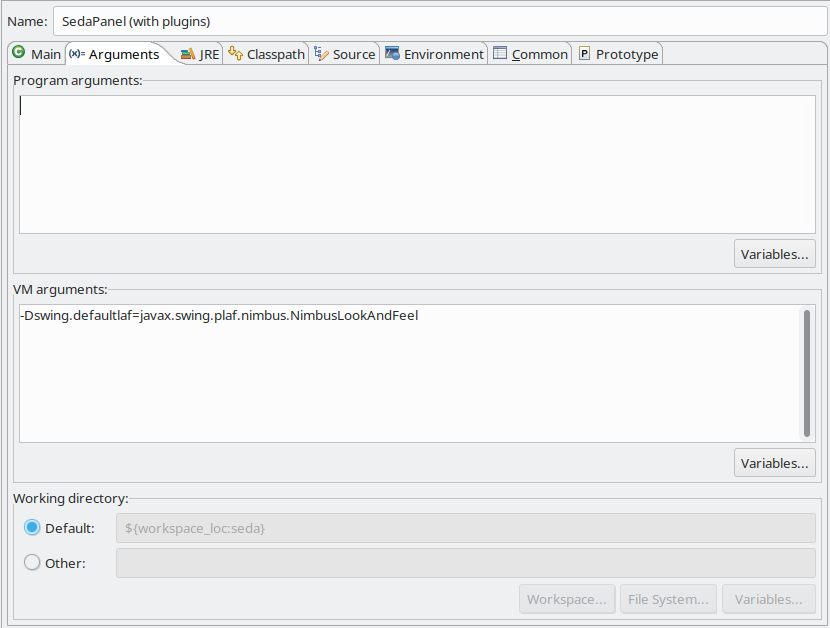The height and width of the screenshot is (628, 830).
Task: Click the Main tab's green circle icon
Action: point(18,53)
